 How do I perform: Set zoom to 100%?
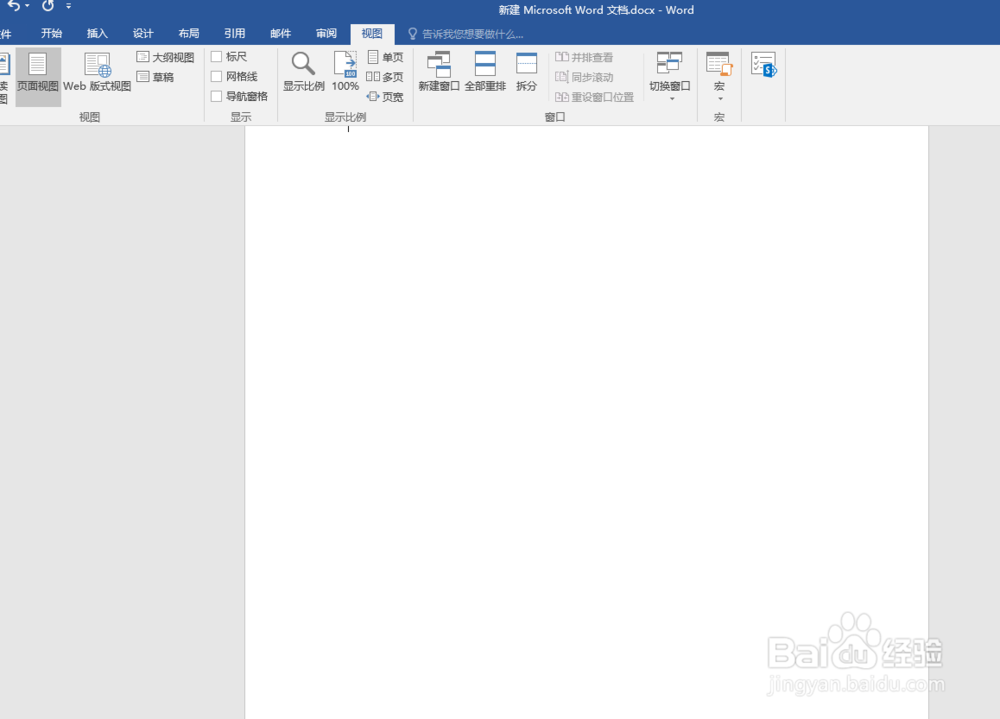(x=345, y=71)
